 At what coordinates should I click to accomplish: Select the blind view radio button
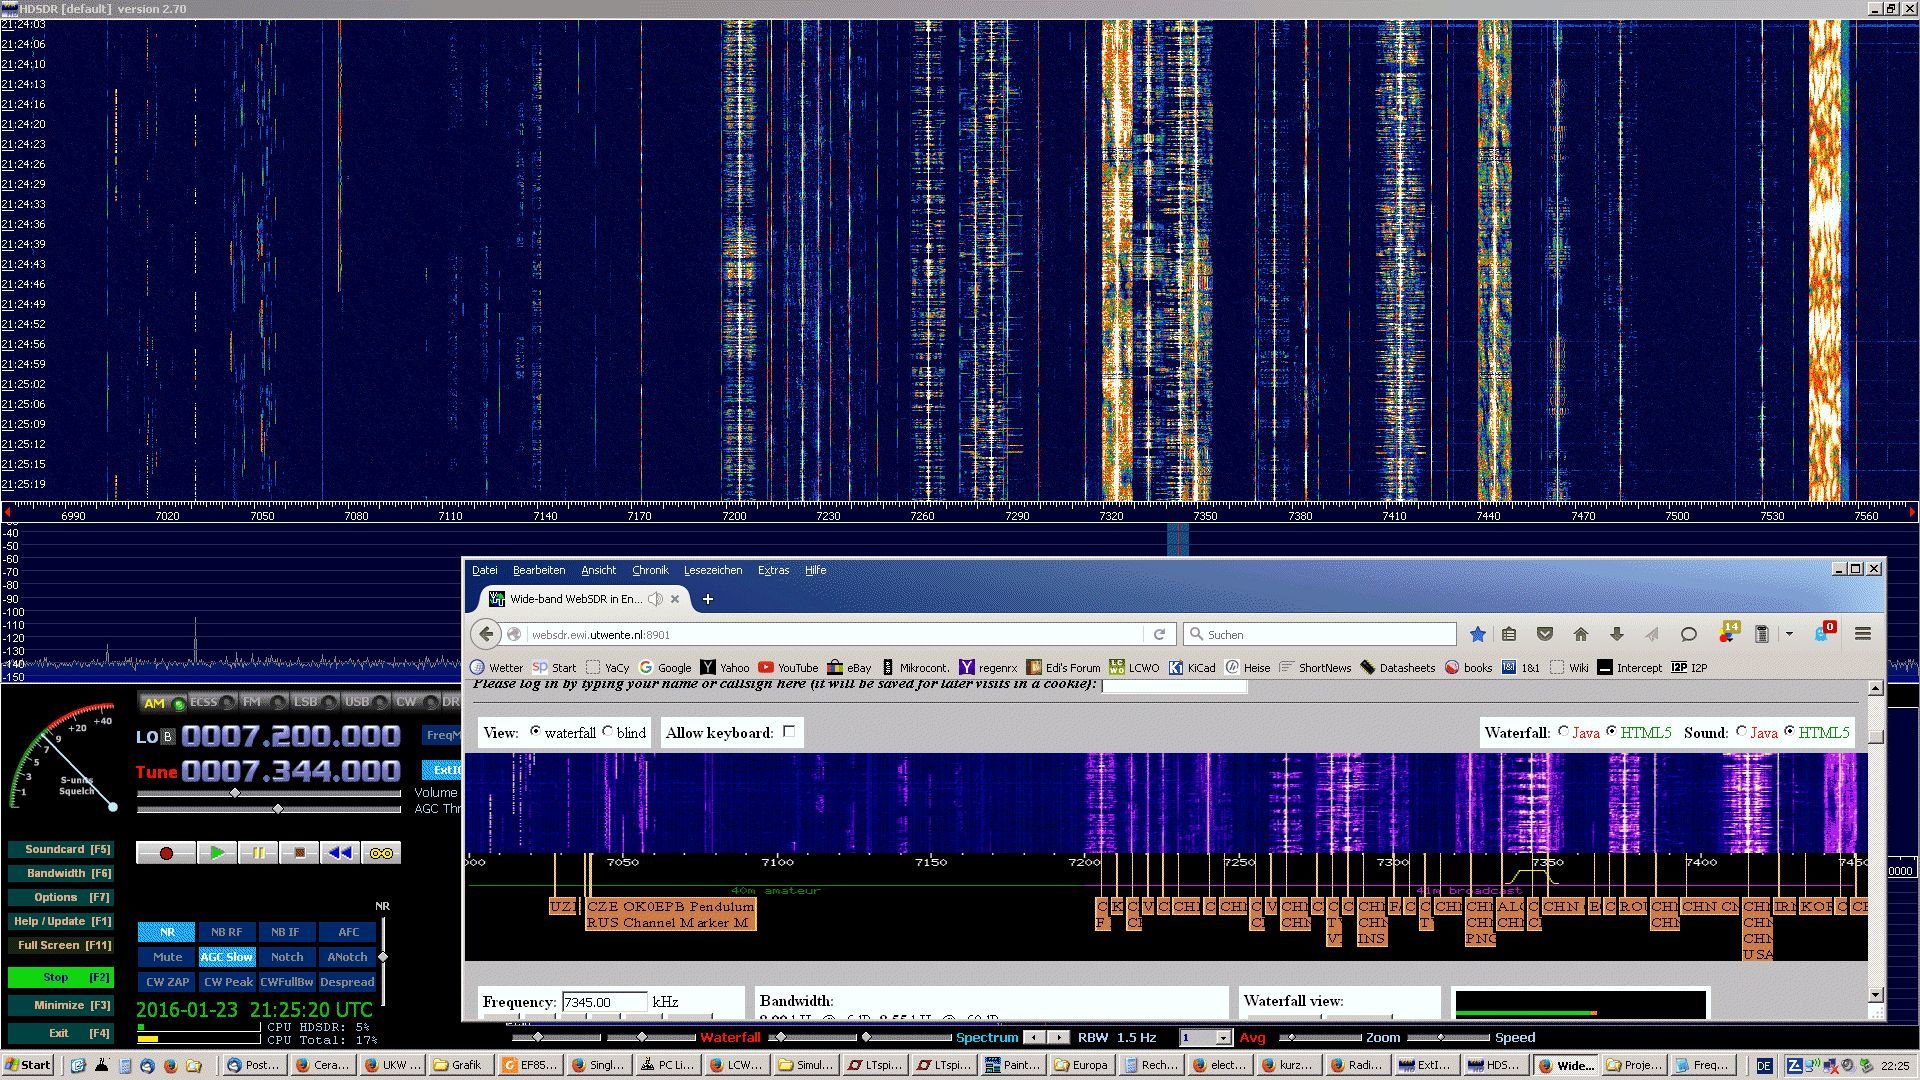tap(607, 732)
